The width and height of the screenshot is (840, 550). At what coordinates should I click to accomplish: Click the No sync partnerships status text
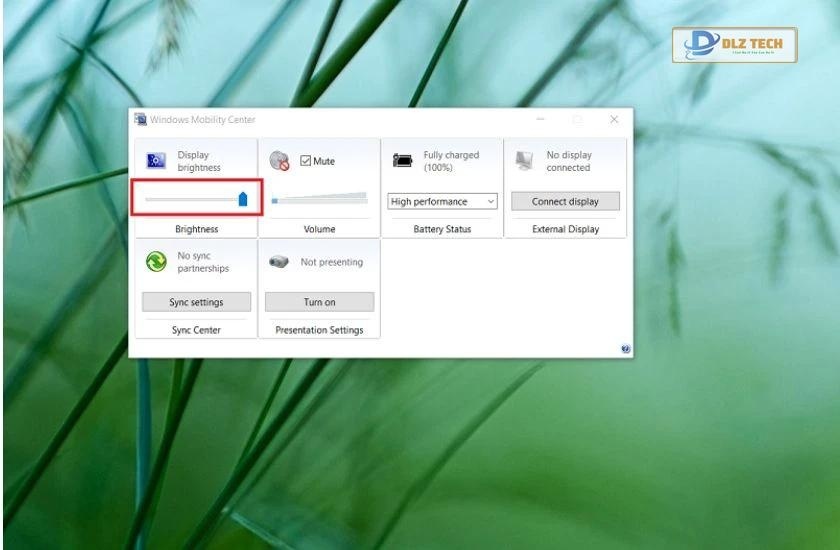tap(203, 262)
